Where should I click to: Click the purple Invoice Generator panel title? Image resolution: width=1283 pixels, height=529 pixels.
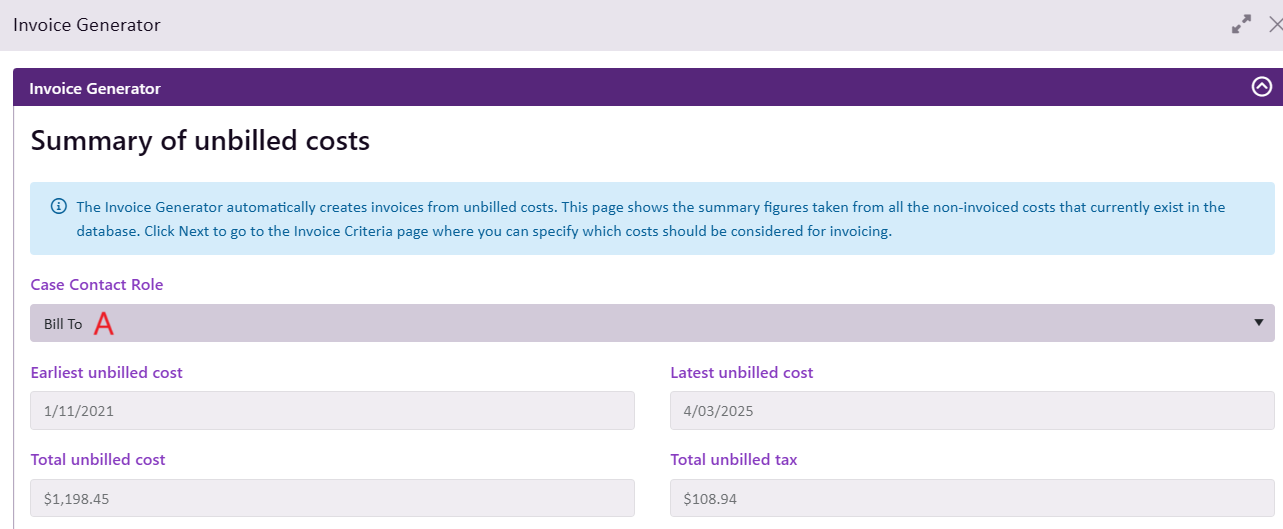click(95, 88)
